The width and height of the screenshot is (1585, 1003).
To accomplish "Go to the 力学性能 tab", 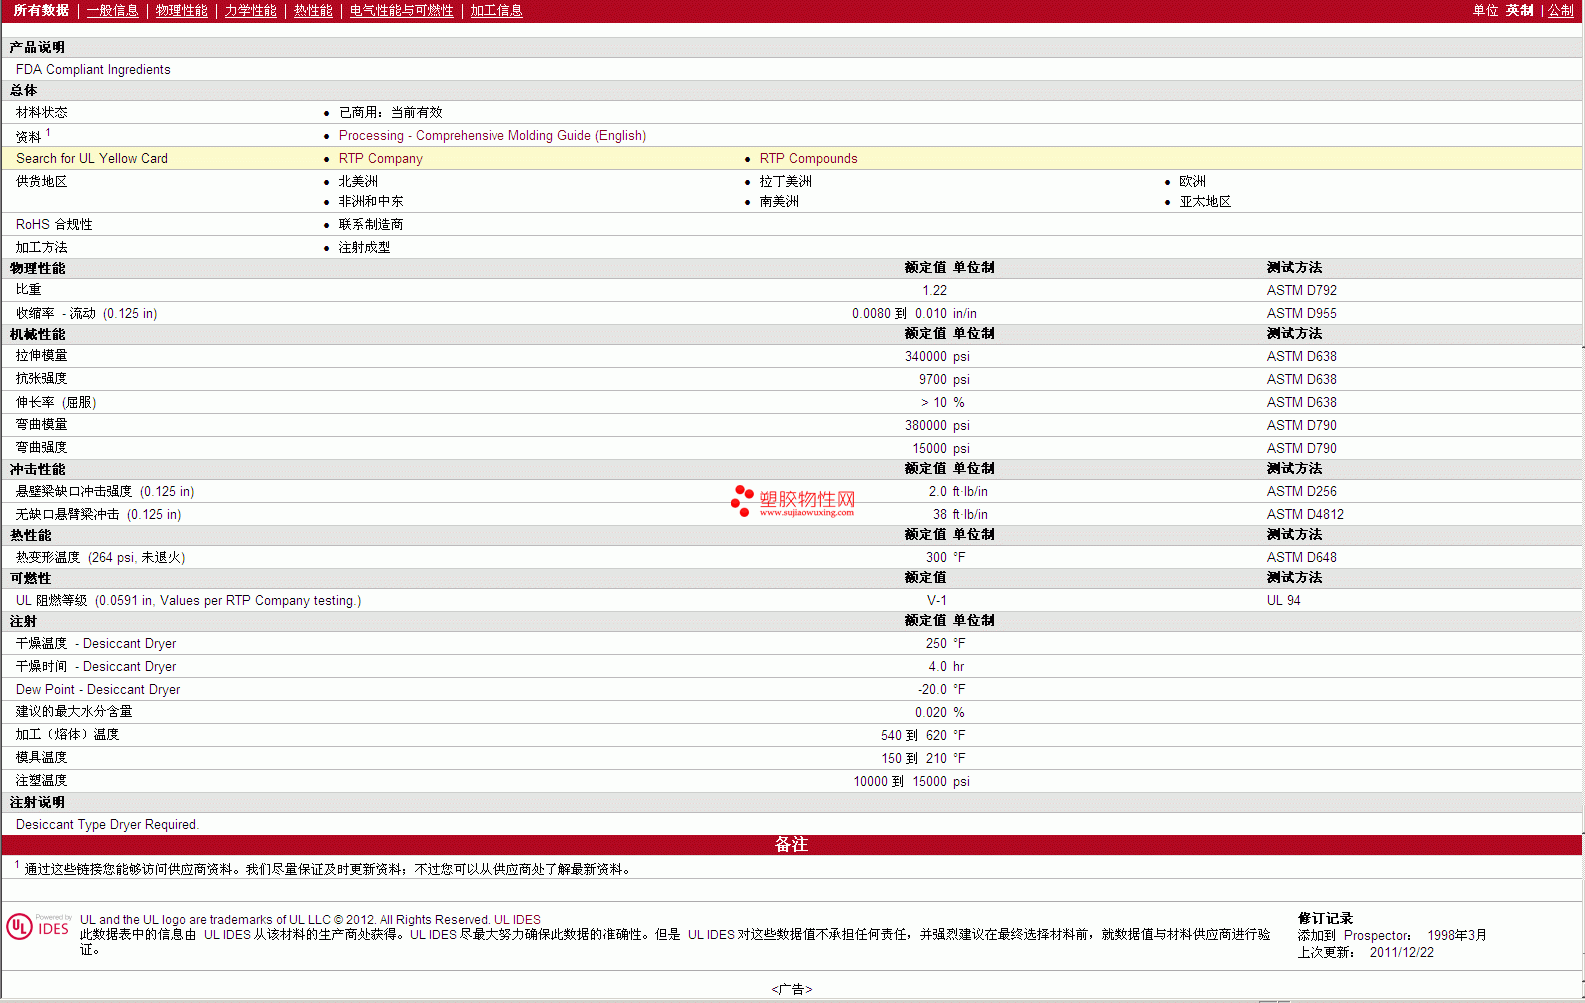I will (250, 11).
